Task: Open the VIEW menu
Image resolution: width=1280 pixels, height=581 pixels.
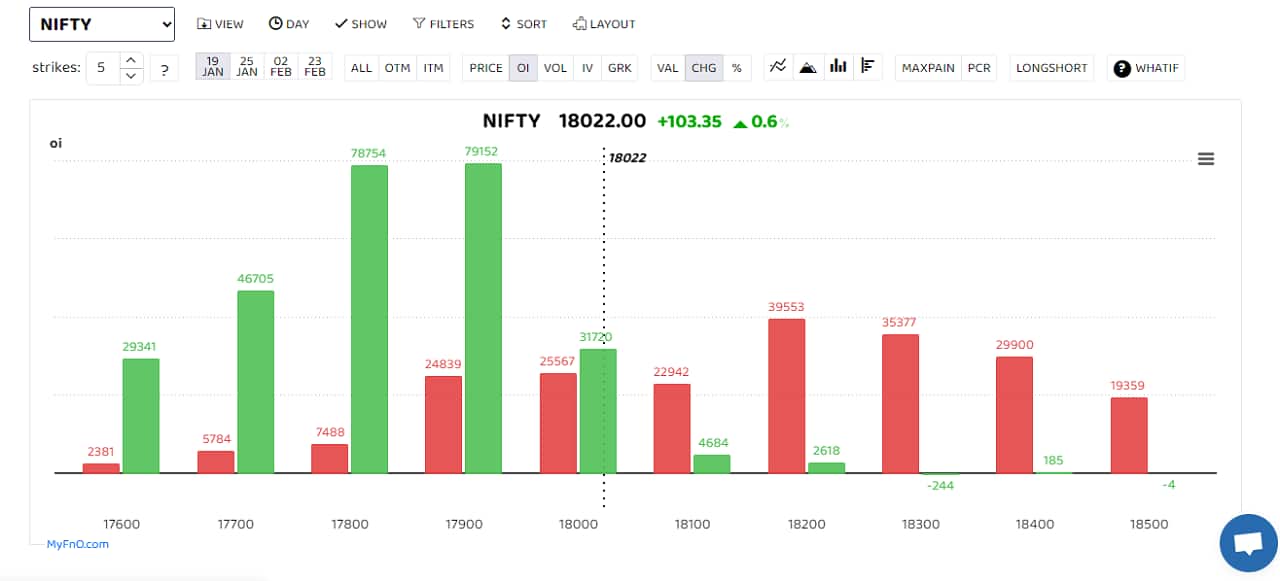Action: click(x=220, y=23)
